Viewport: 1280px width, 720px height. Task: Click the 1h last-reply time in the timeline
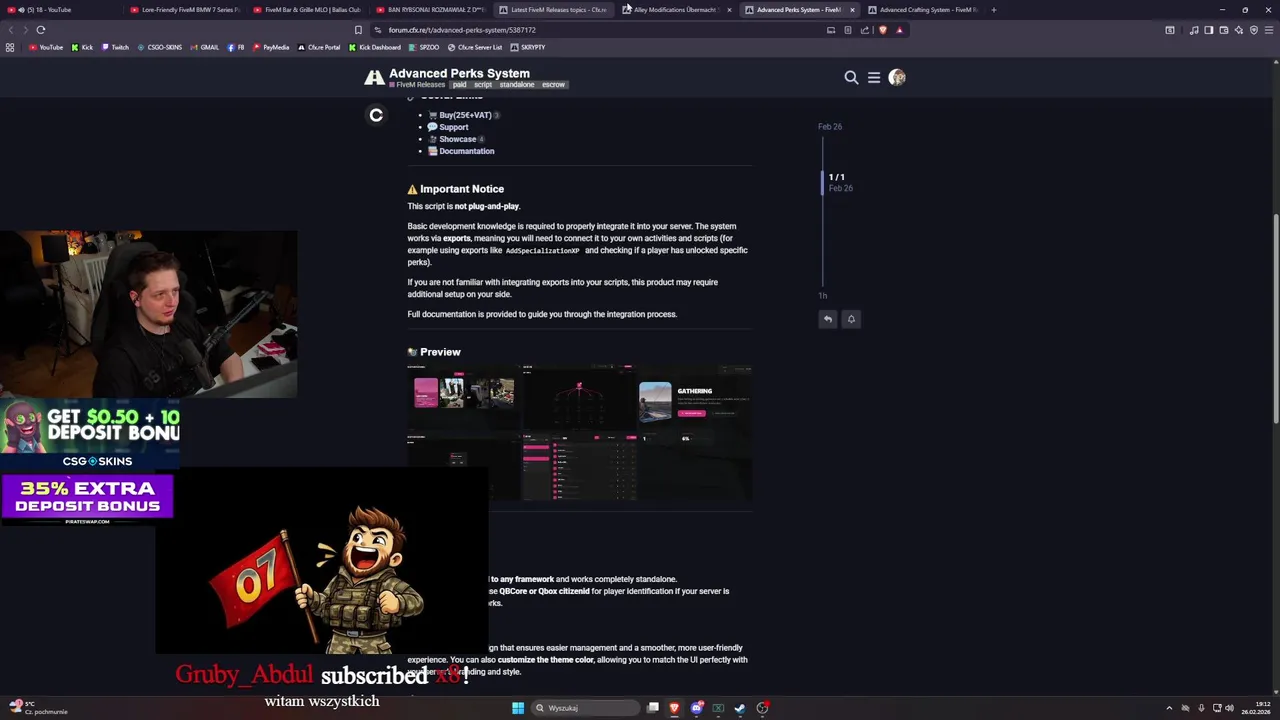(x=822, y=296)
